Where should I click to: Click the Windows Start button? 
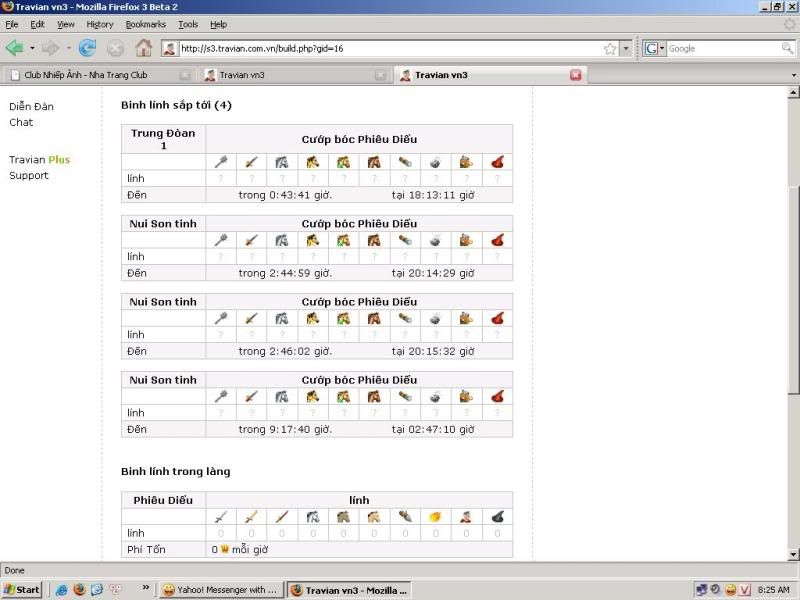pyautogui.click(x=21, y=590)
